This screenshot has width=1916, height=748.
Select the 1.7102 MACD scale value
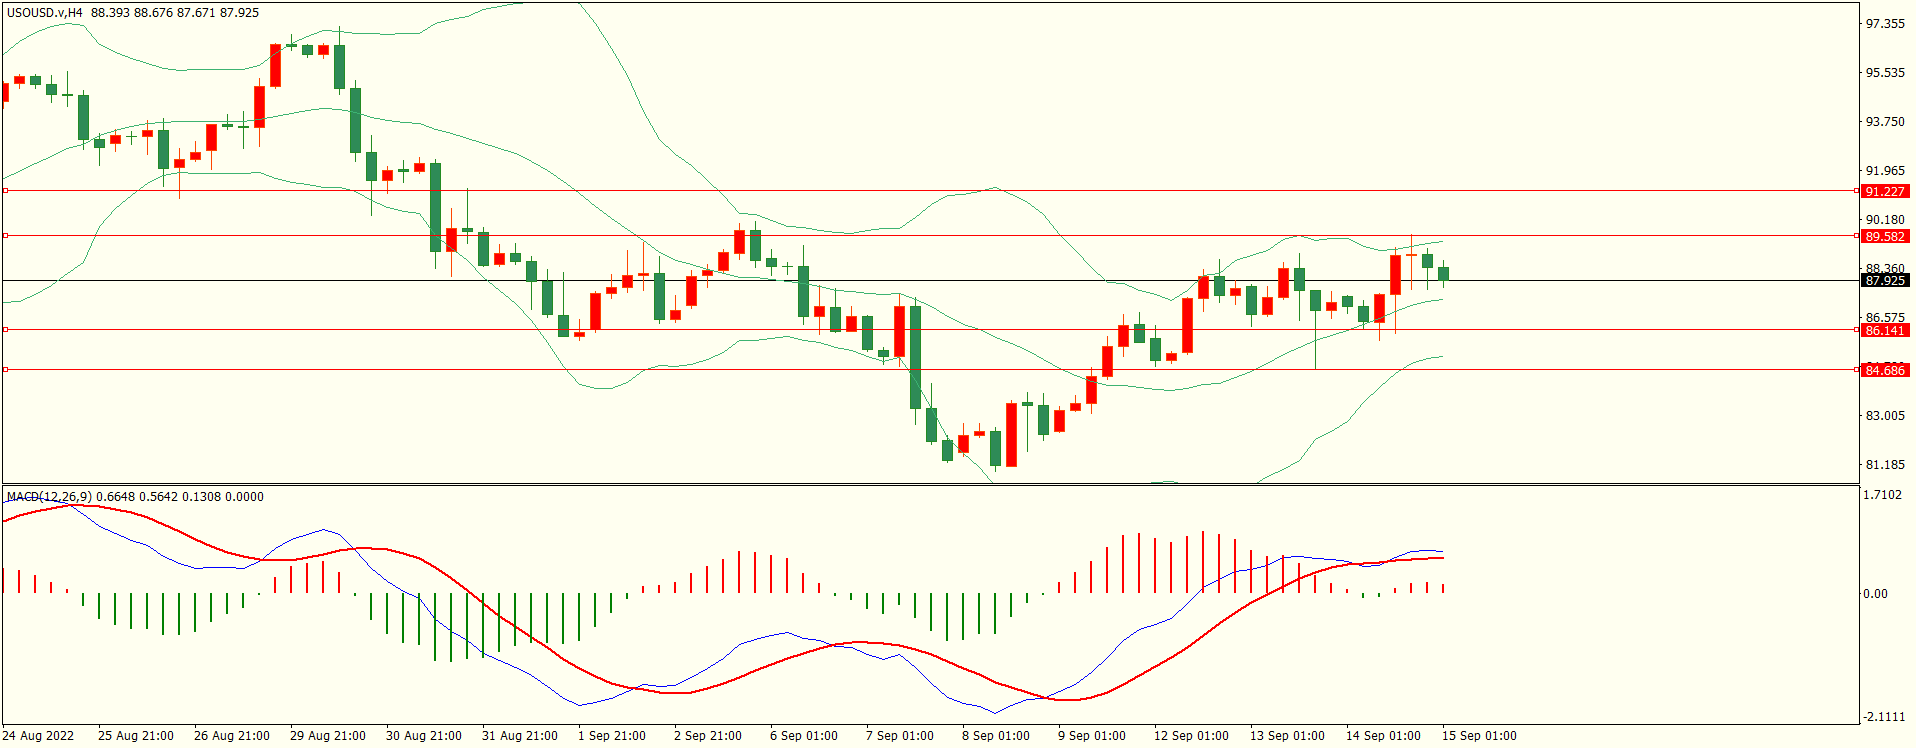pyautogui.click(x=1883, y=496)
